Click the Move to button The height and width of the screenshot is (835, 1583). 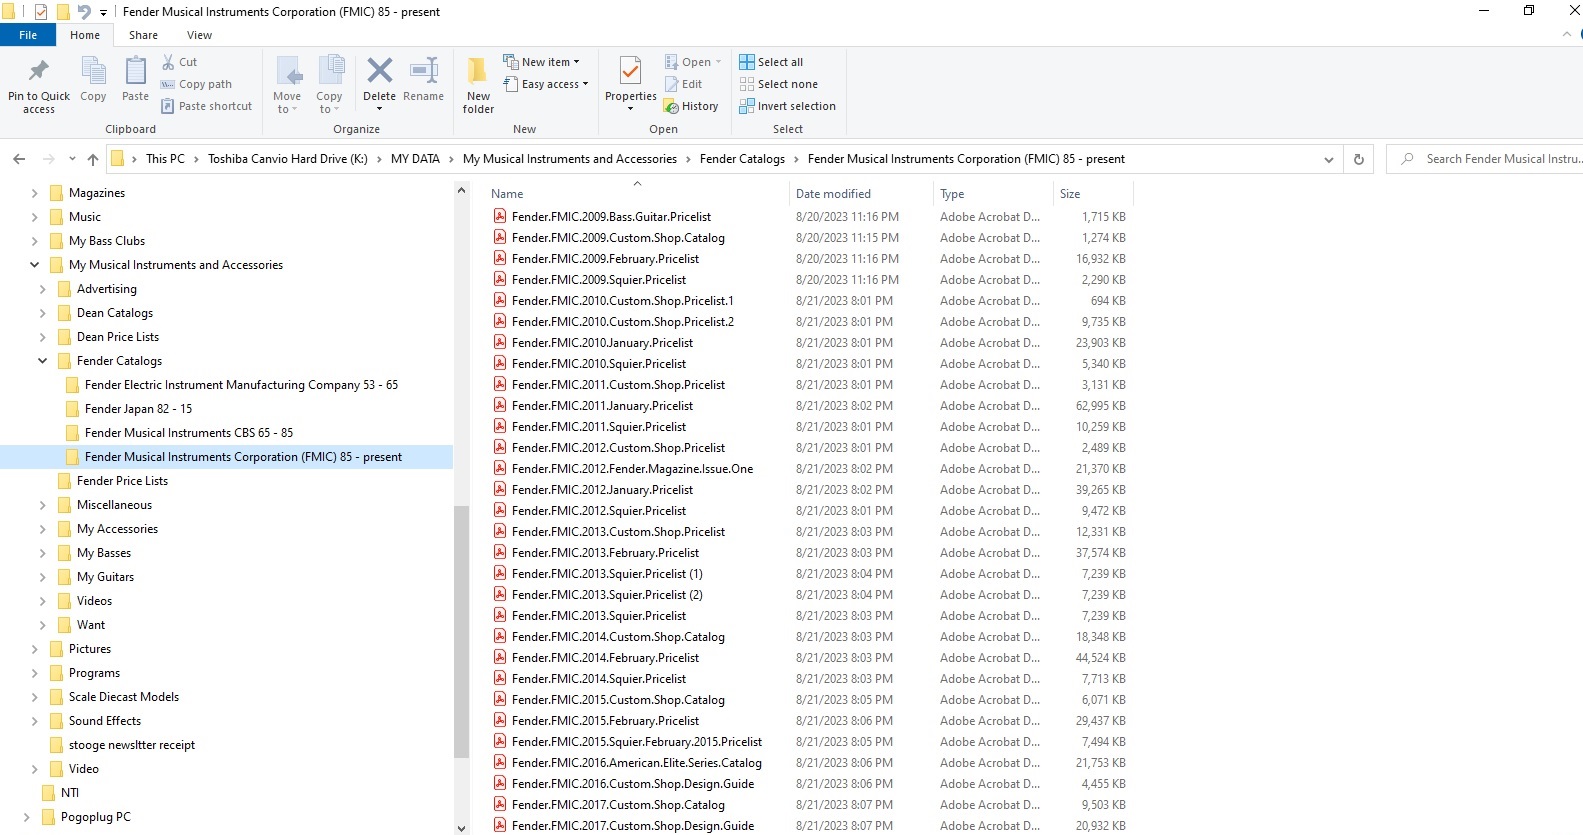[x=287, y=84]
